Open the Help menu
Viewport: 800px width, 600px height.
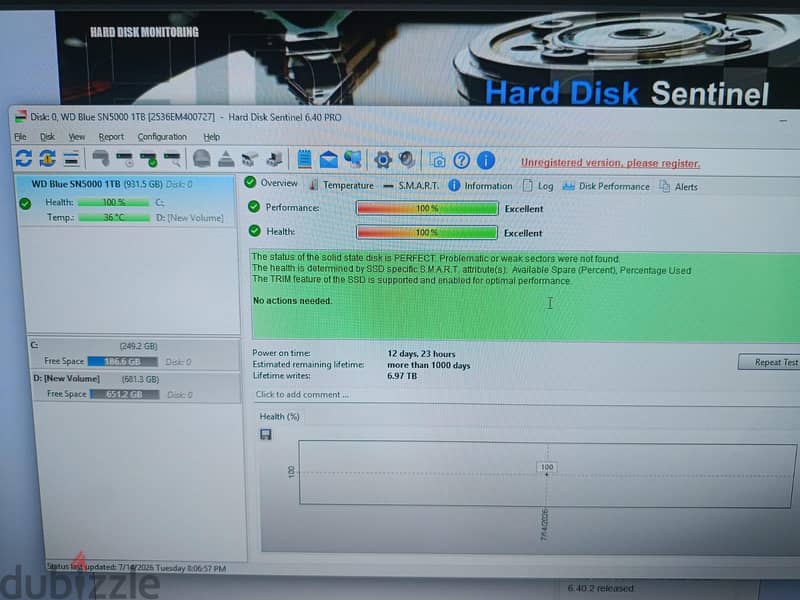[212, 137]
